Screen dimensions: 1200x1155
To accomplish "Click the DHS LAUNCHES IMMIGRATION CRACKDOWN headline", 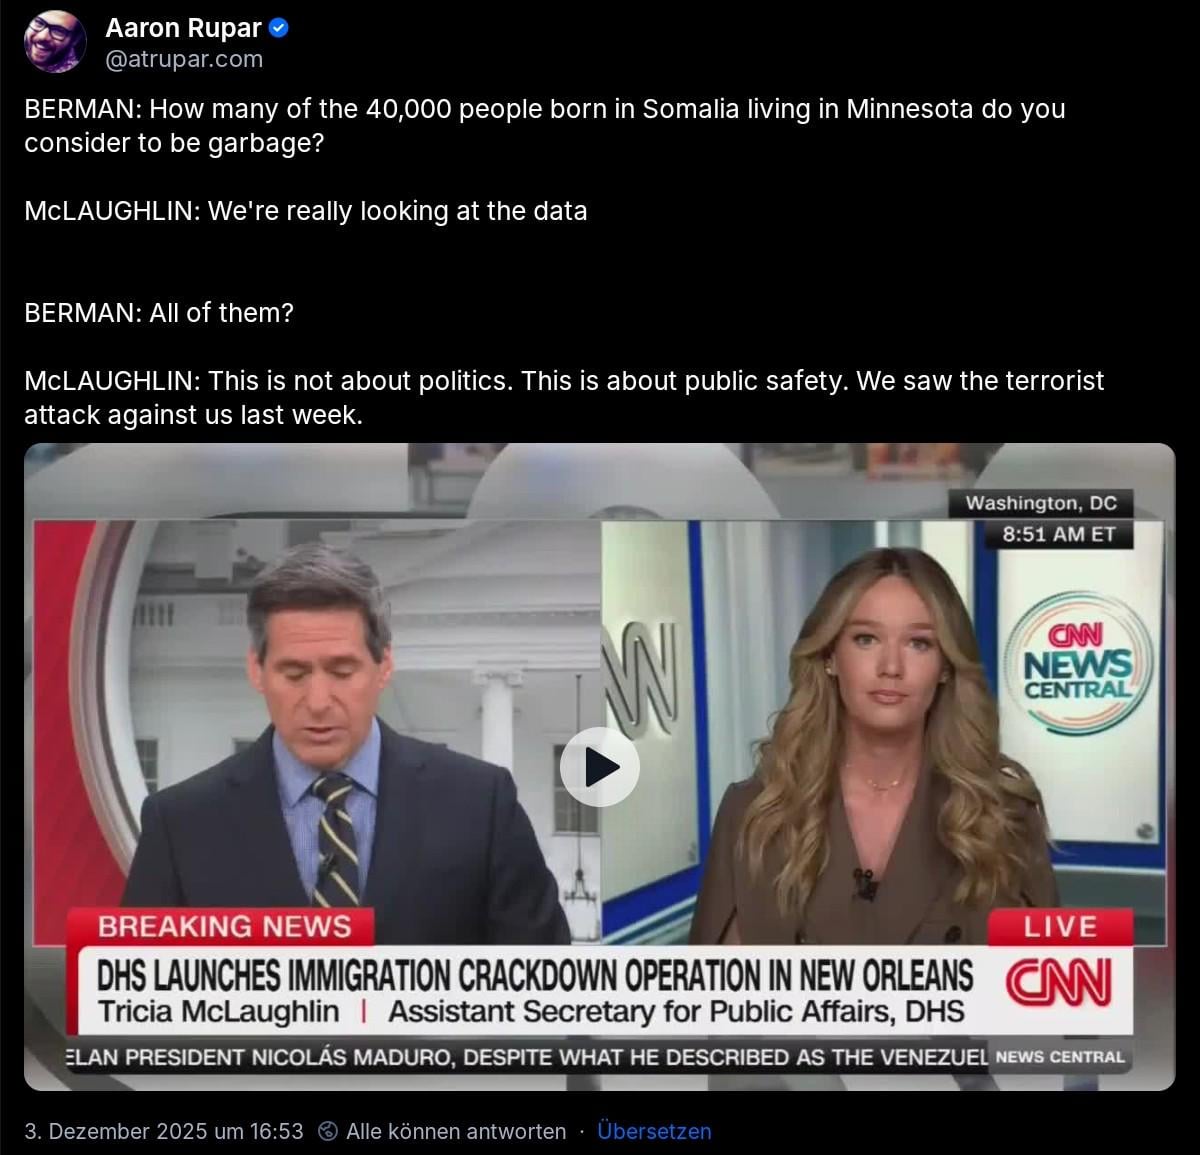I will tap(534, 975).
